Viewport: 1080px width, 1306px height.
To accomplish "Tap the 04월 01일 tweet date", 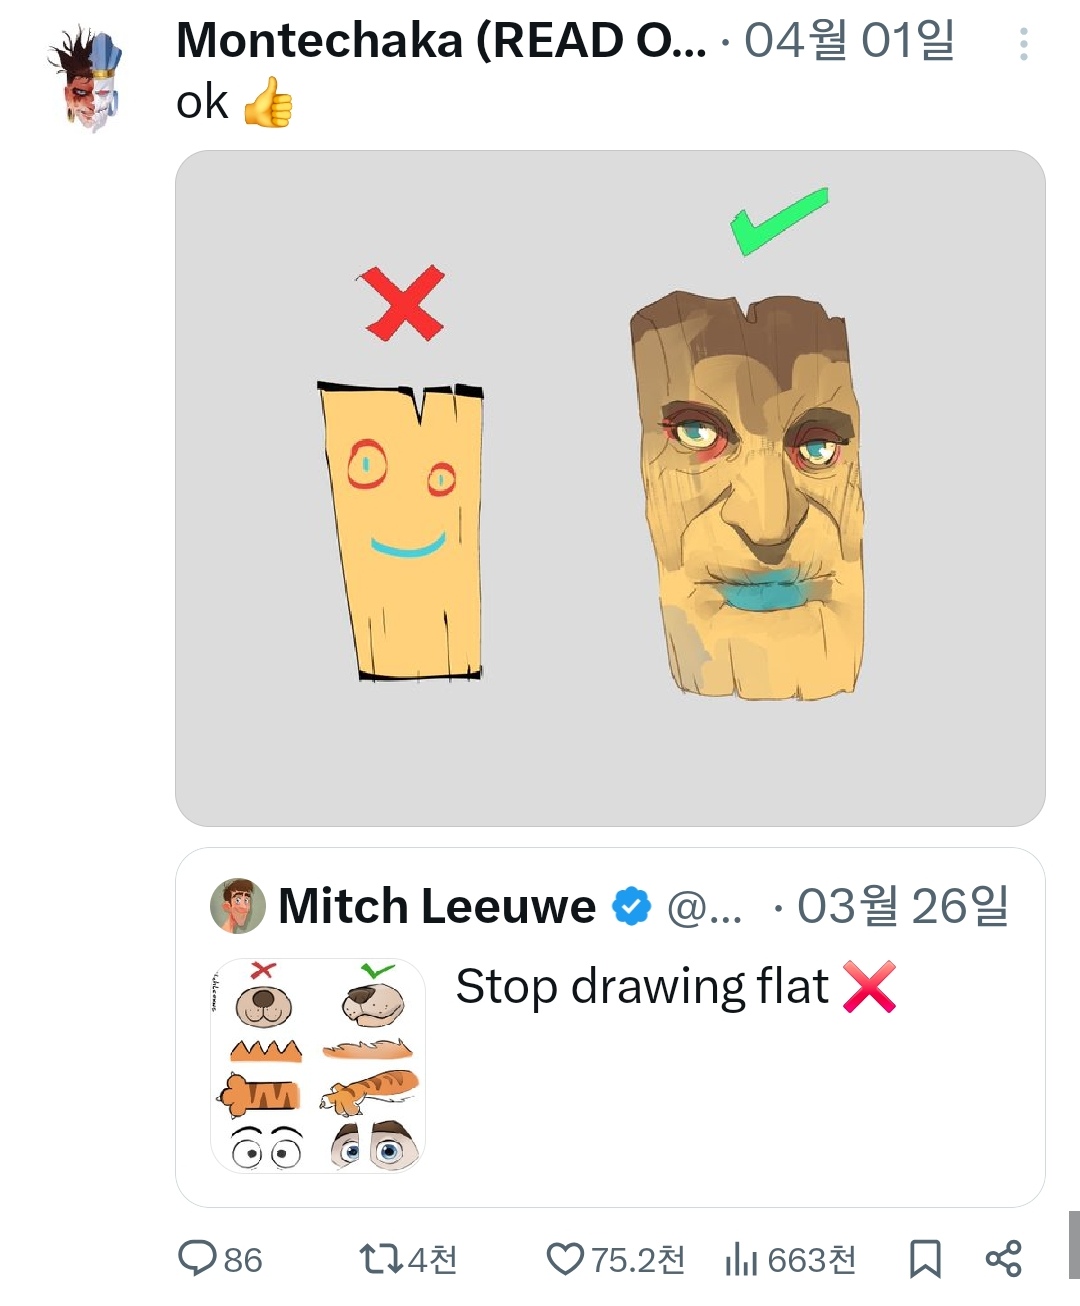I will (x=849, y=42).
